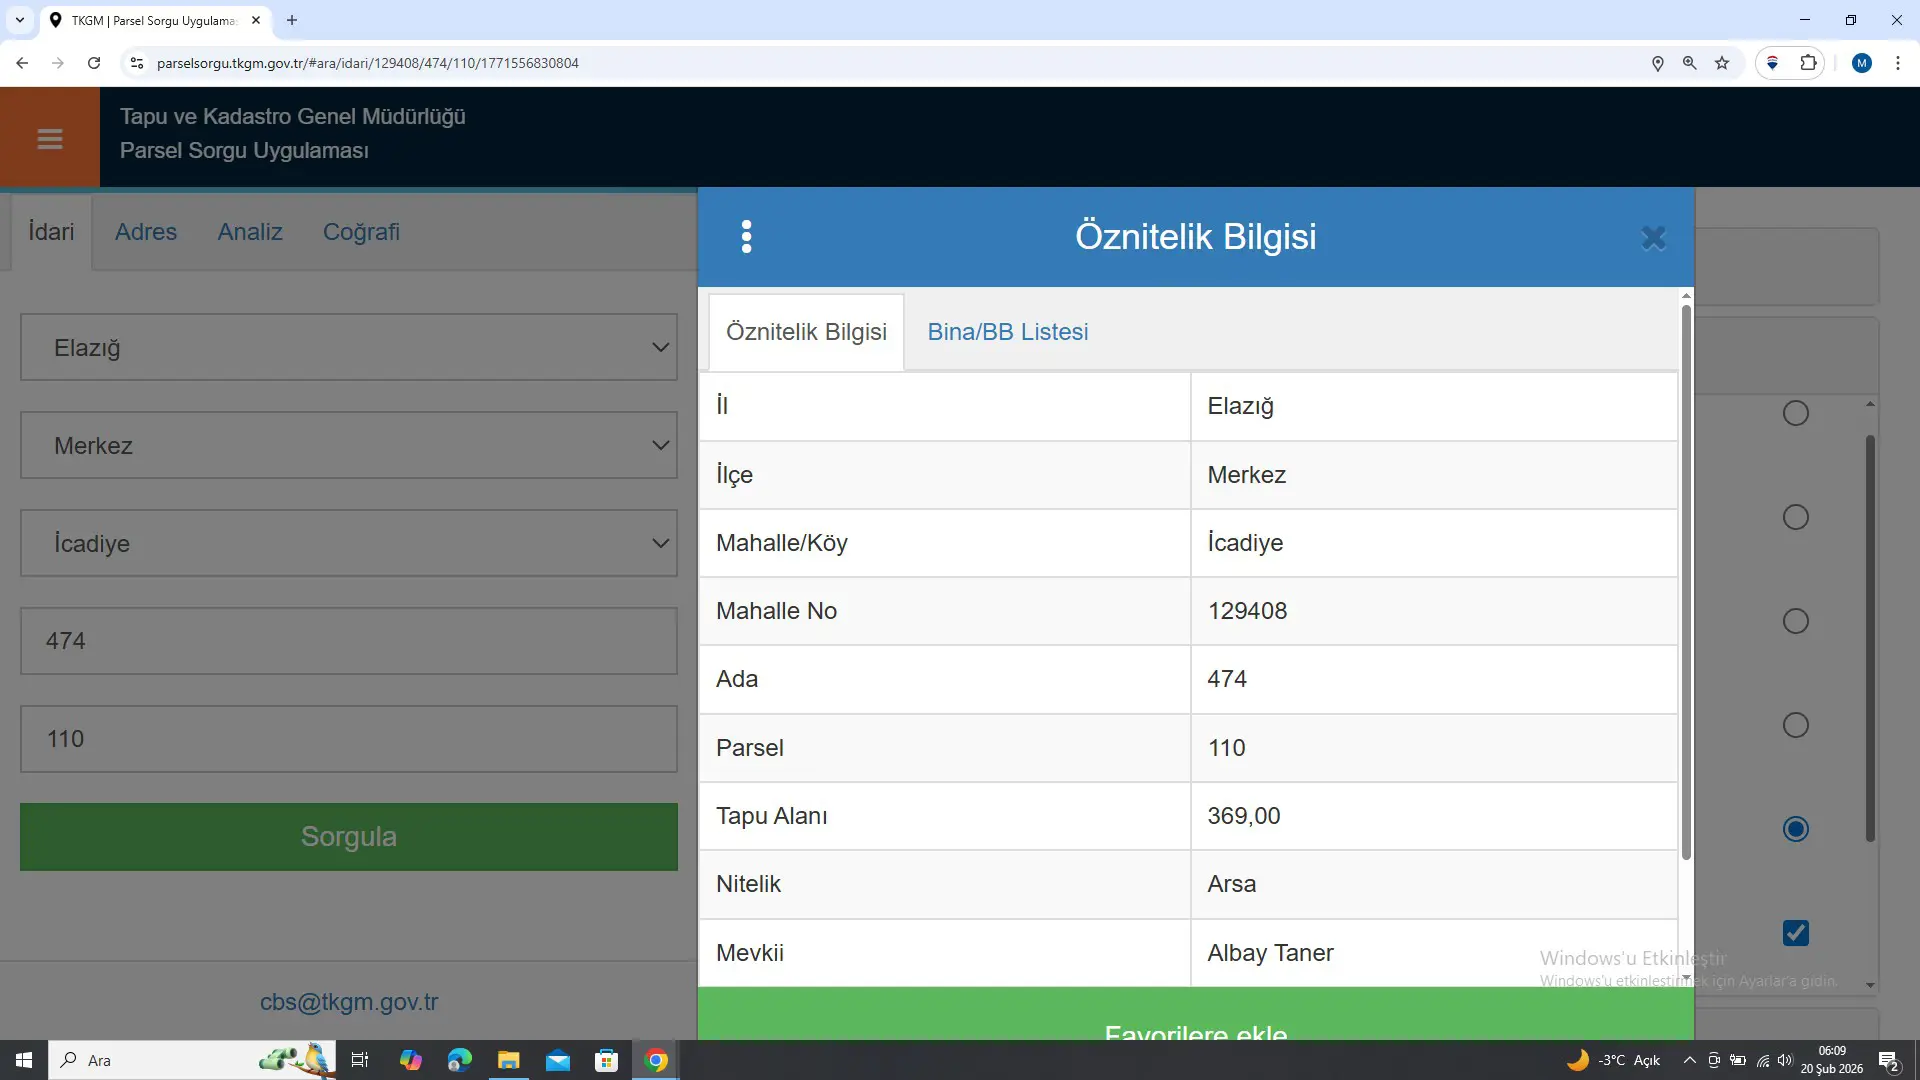This screenshot has width=1920, height=1080.
Task: Reload the page
Action: (94, 63)
